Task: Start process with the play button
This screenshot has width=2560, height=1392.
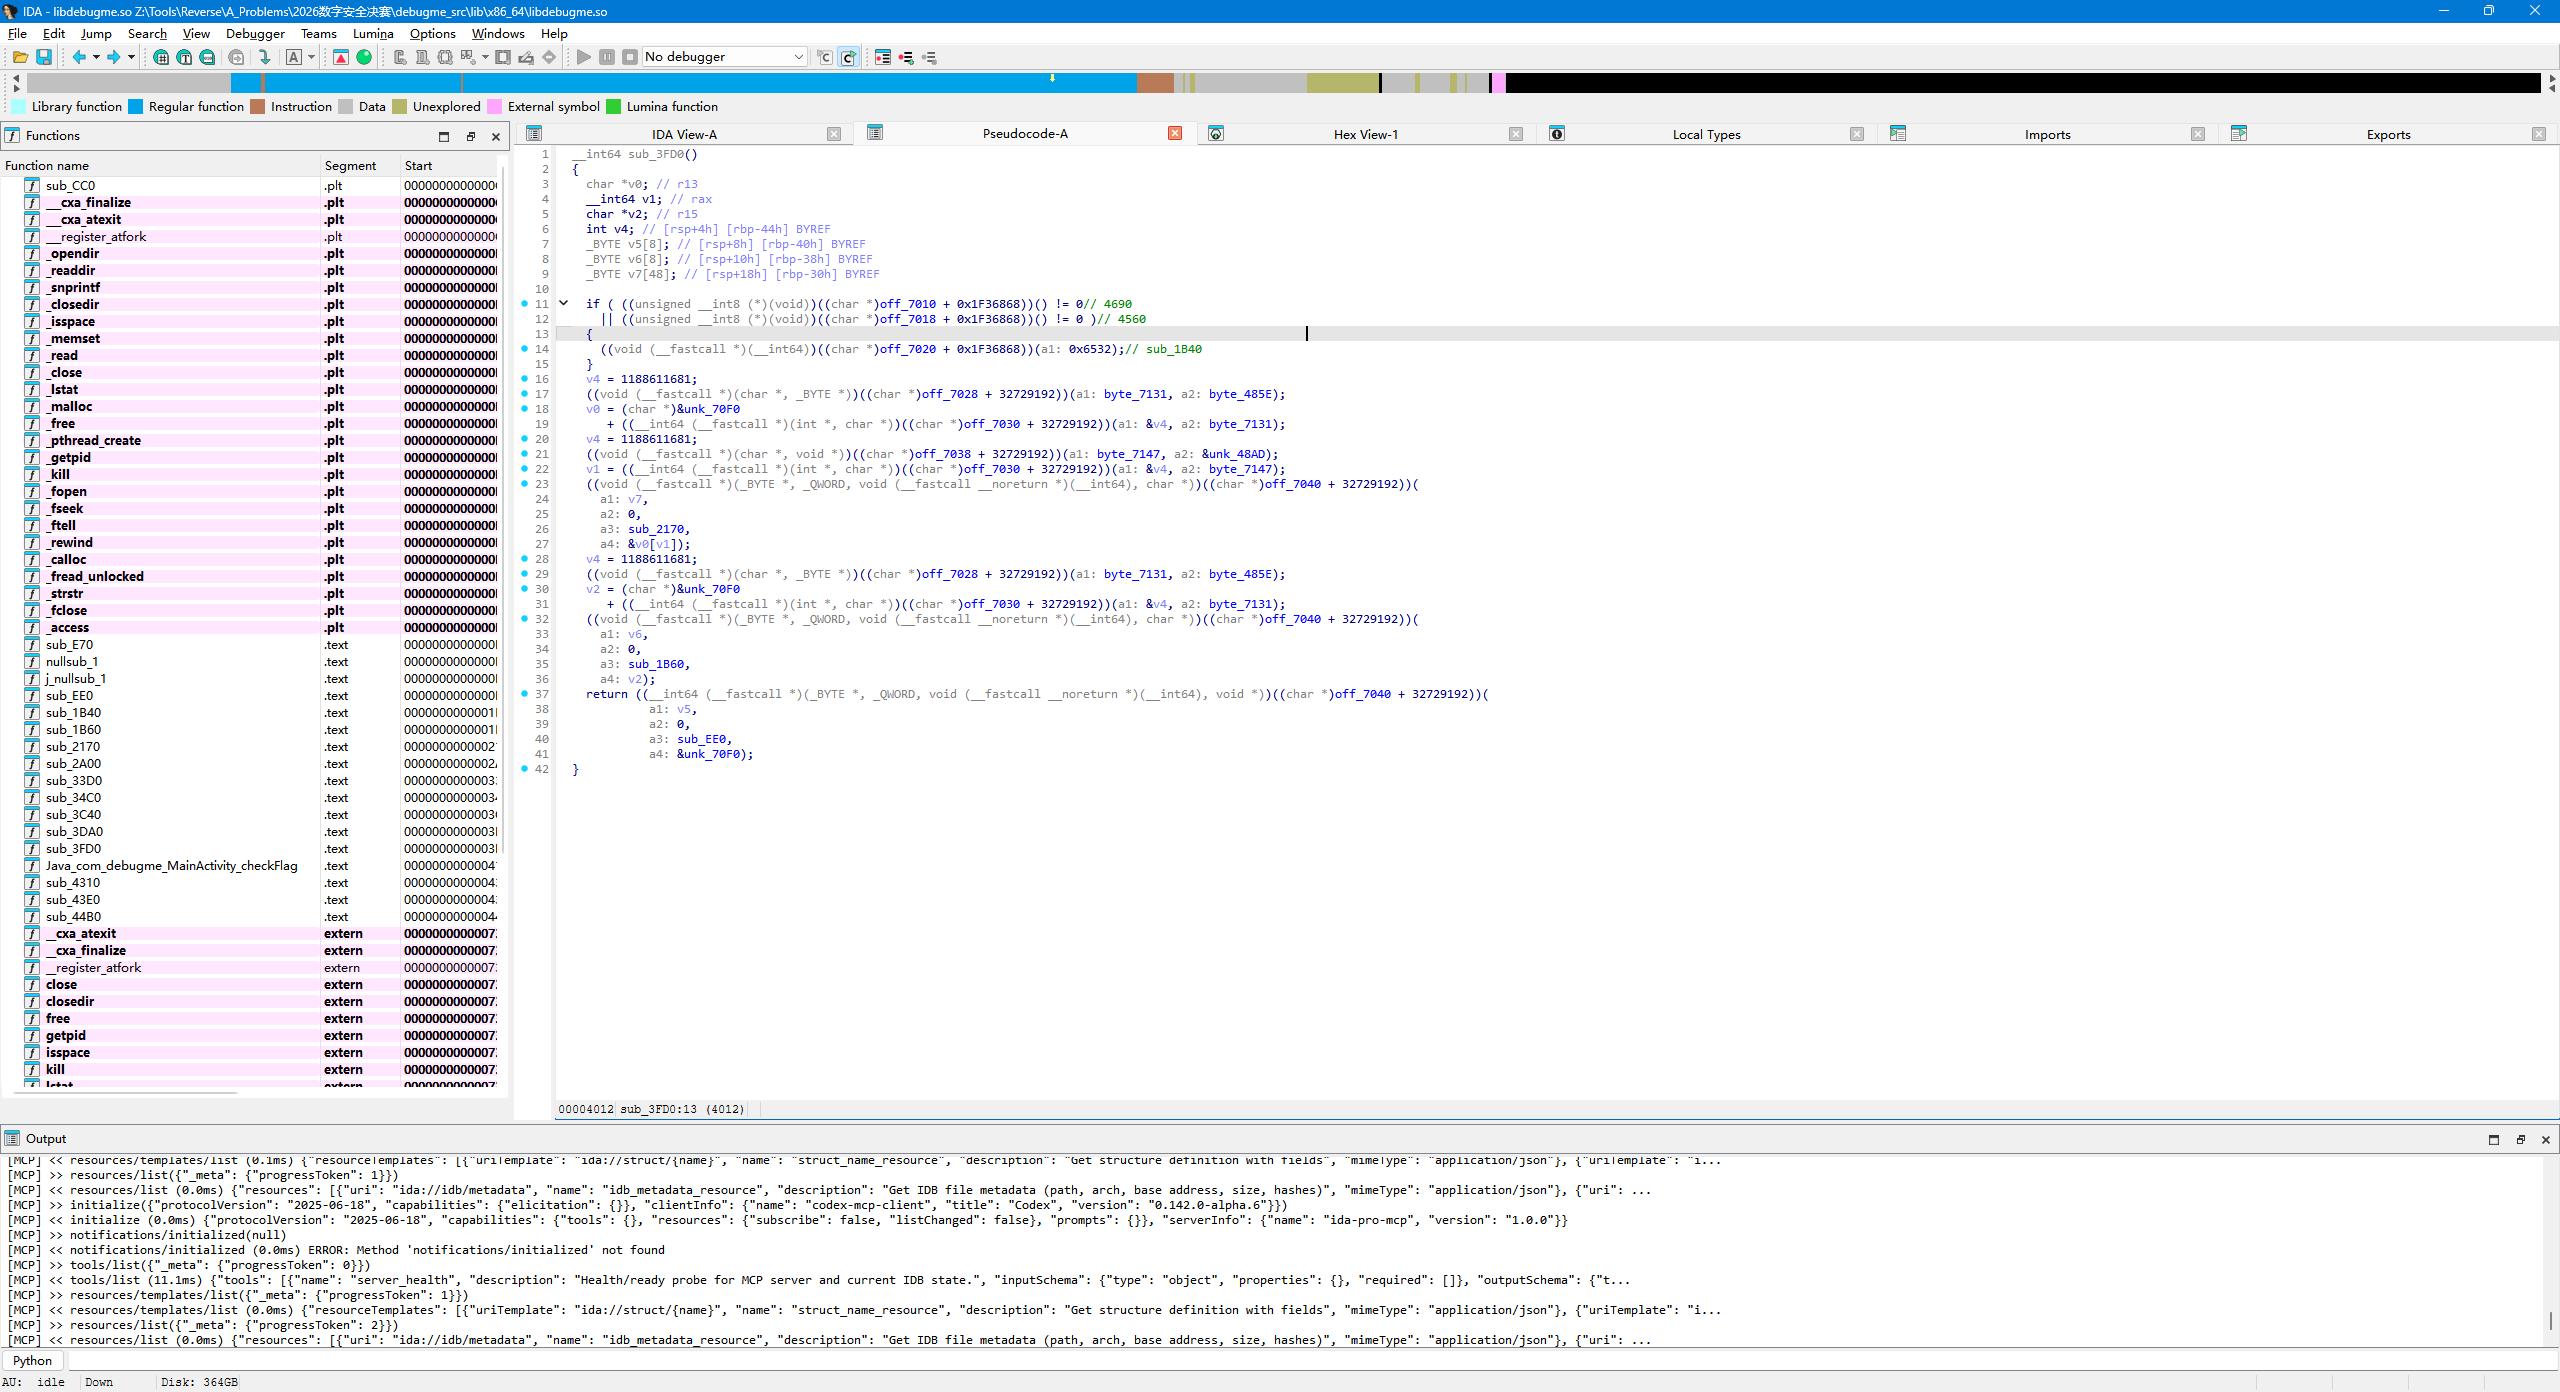Action: click(x=584, y=57)
